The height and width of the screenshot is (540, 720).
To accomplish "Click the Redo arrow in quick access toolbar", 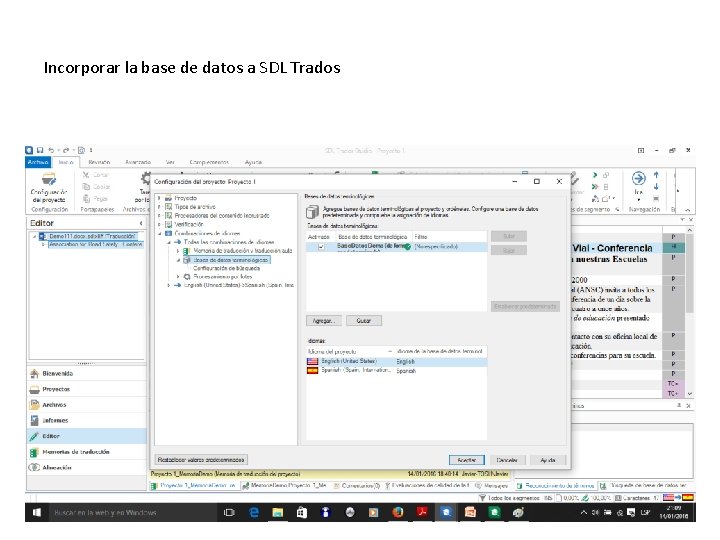I will [x=66, y=150].
